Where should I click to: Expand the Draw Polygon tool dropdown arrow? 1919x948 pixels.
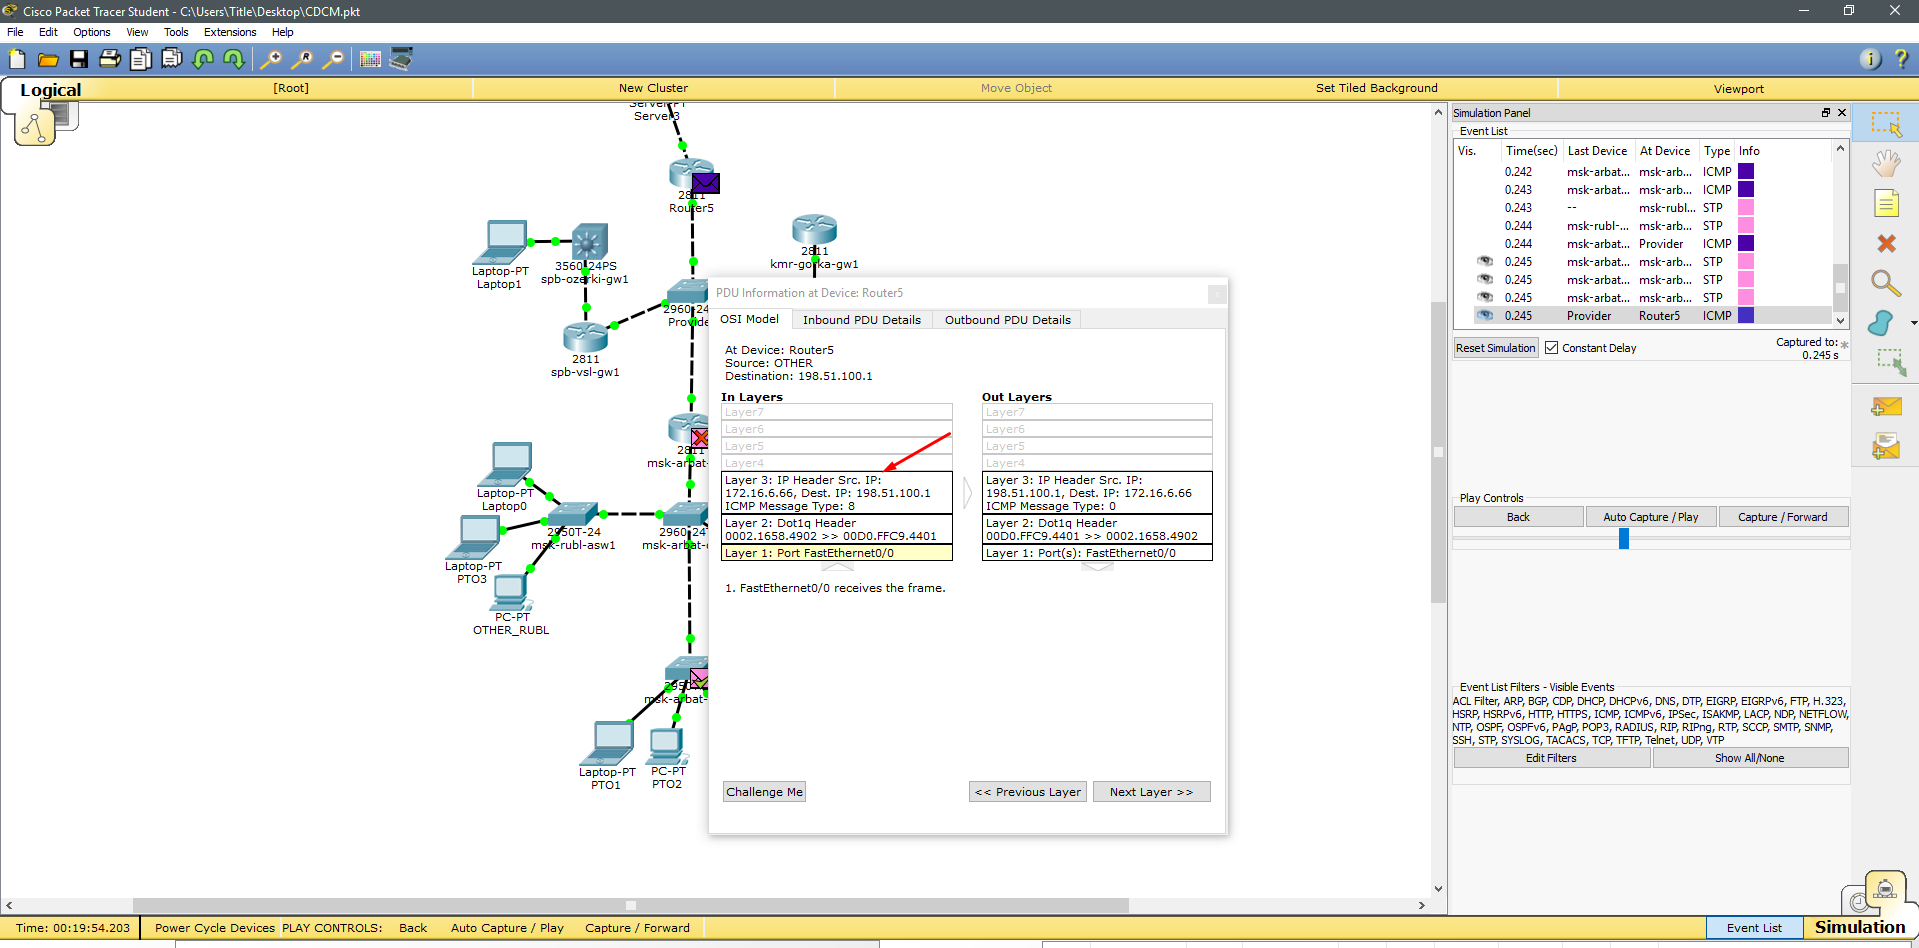click(1913, 323)
